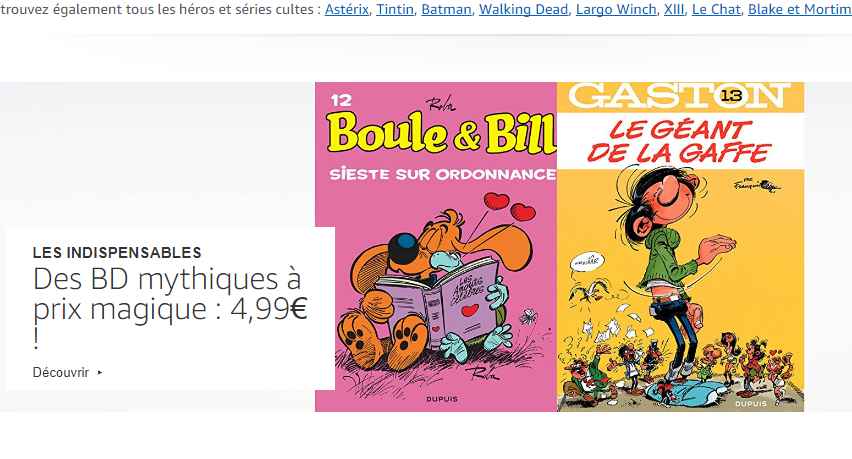Click the LES INDISPENSABLES label

pyautogui.click(x=117, y=253)
